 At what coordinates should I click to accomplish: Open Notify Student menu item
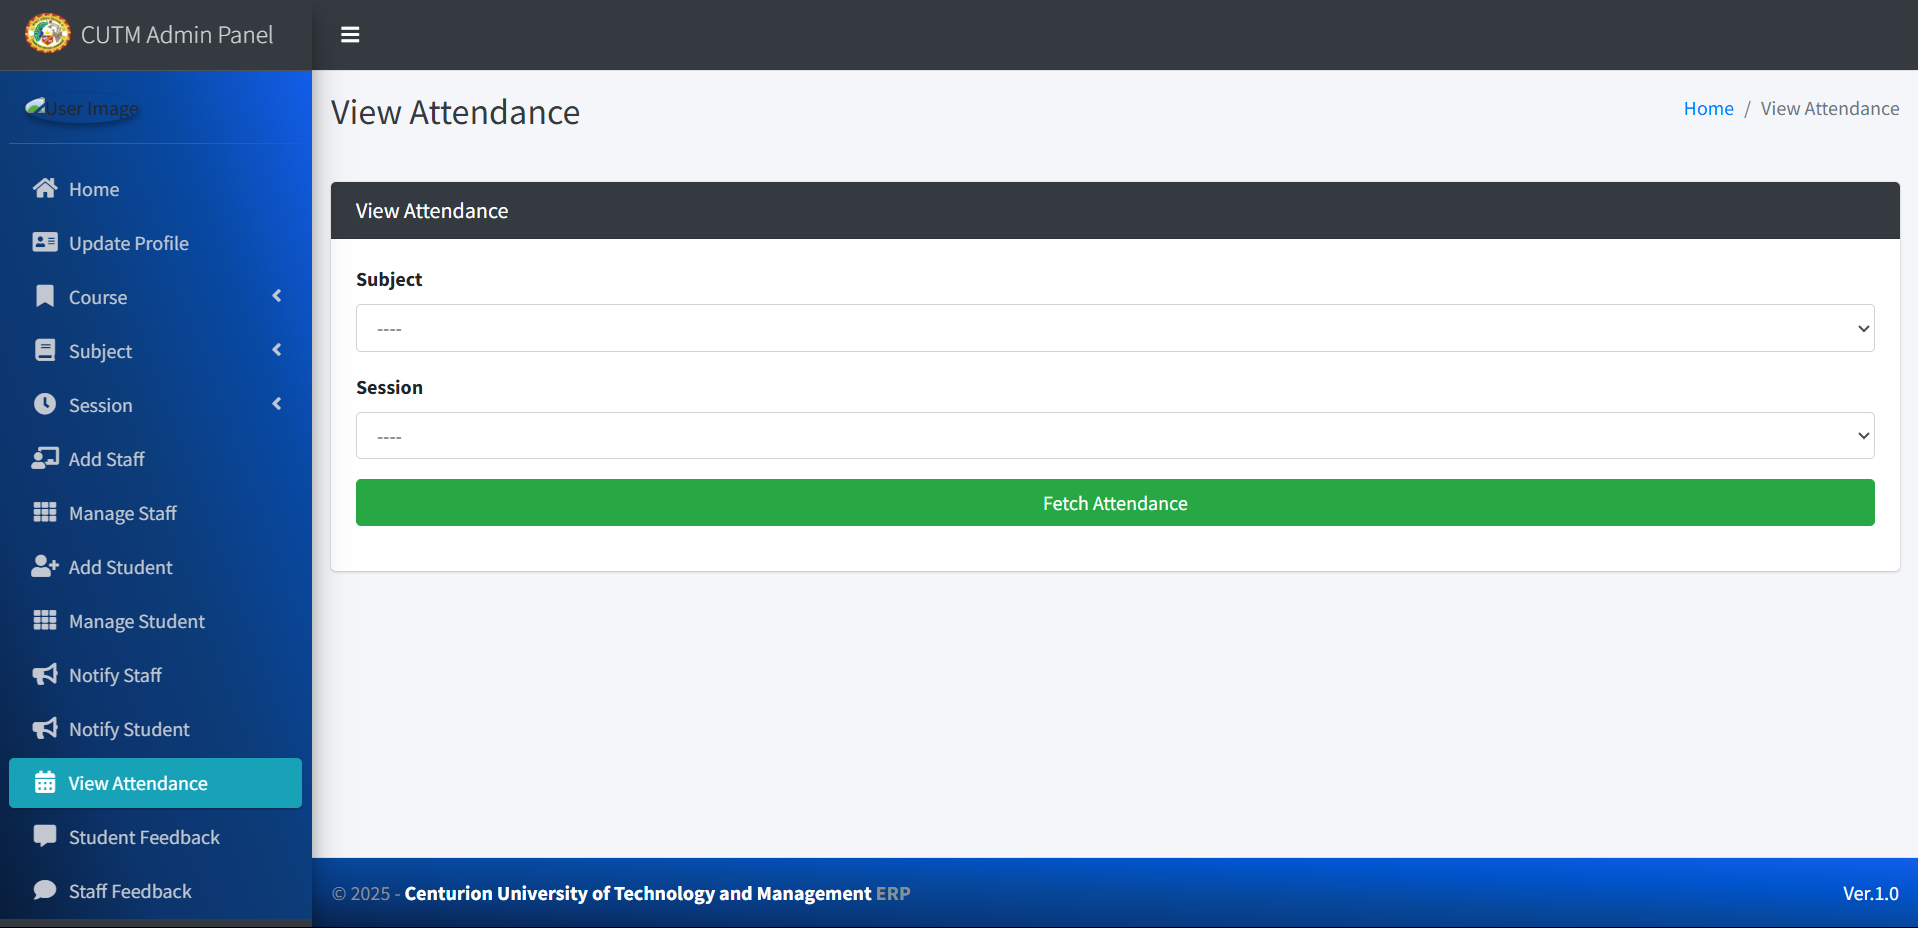click(155, 729)
